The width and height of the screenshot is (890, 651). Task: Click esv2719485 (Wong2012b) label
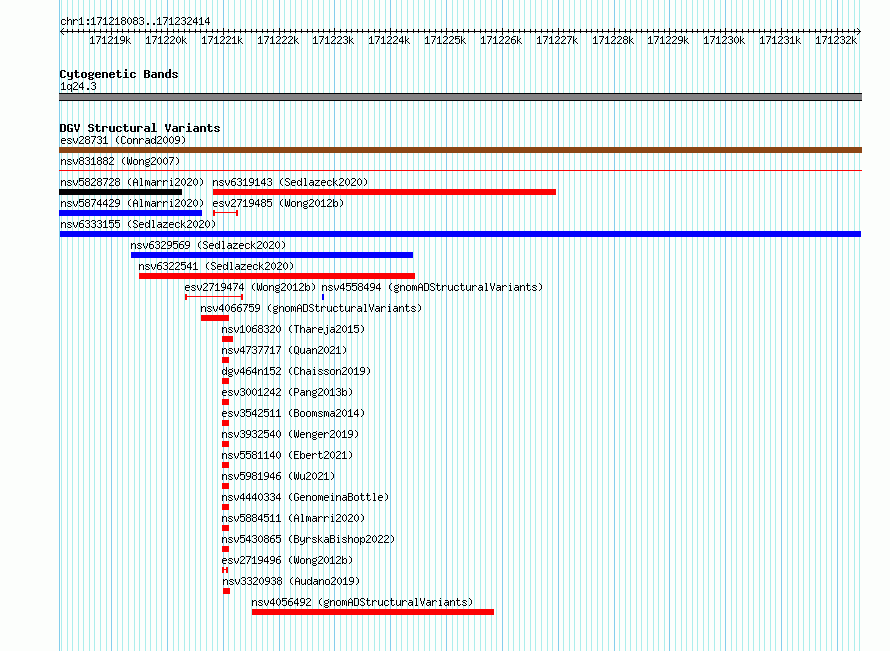pos(278,203)
